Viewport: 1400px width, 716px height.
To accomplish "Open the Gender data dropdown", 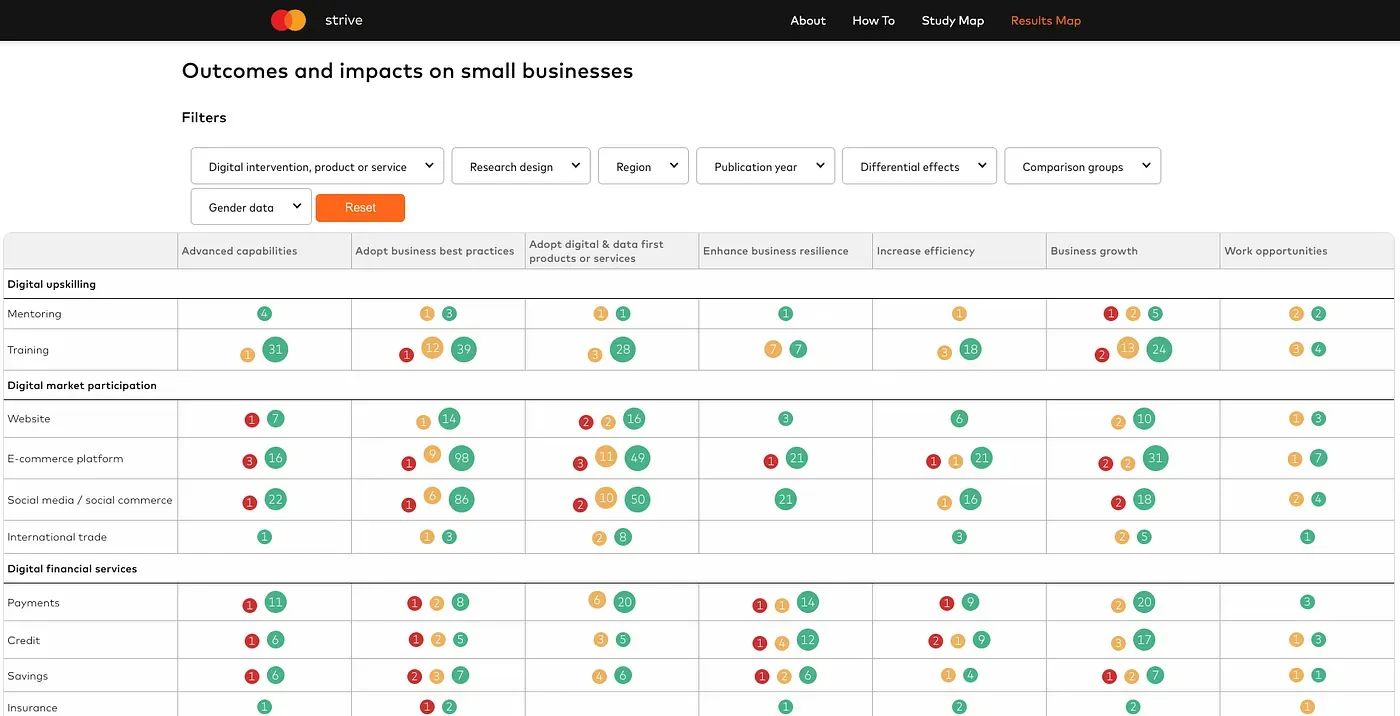I will point(250,208).
